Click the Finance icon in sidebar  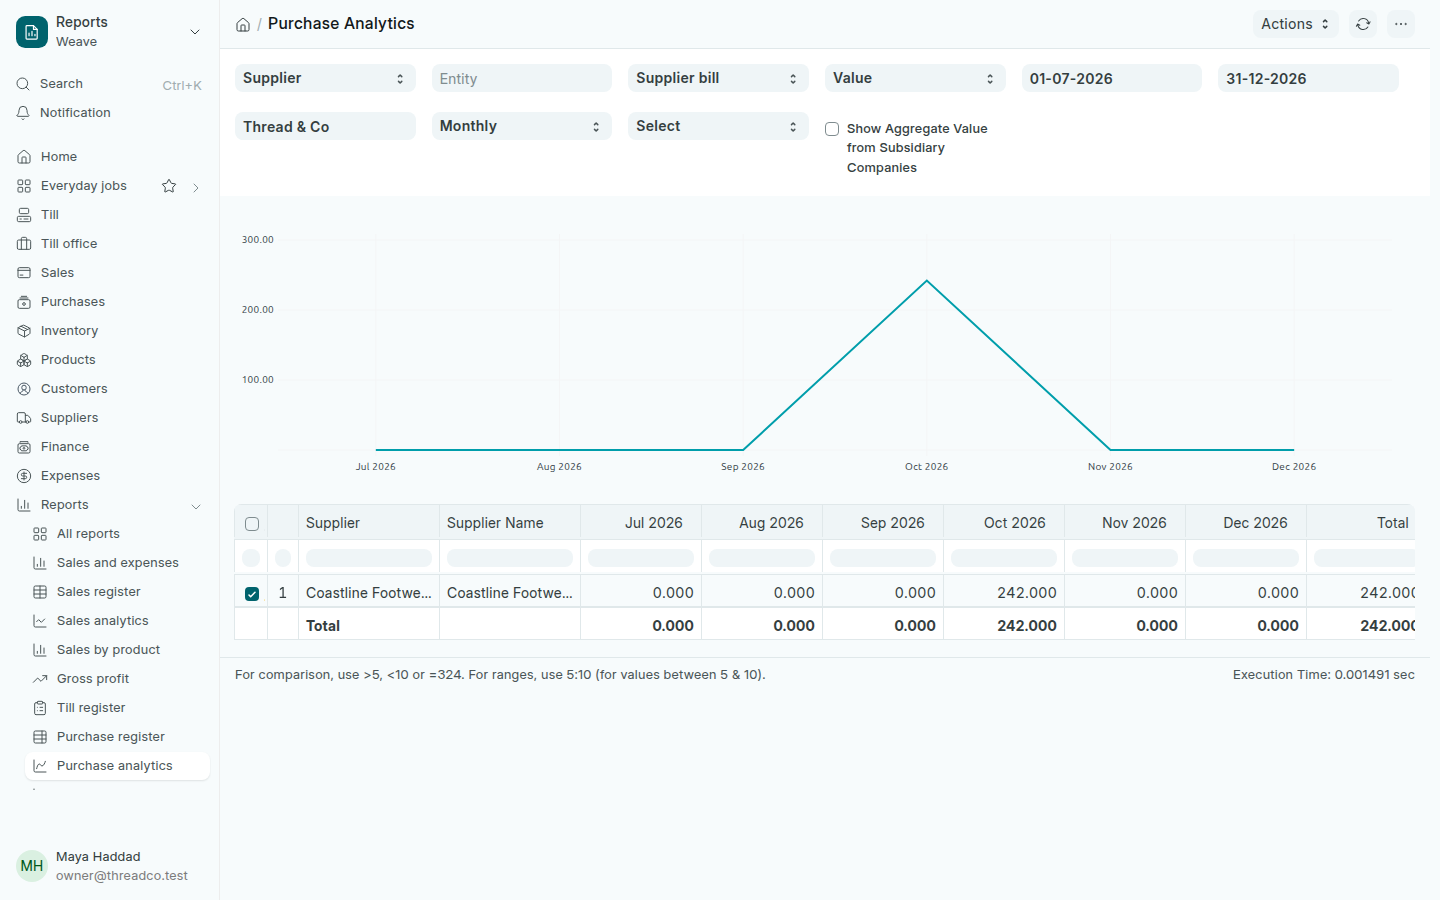point(24,447)
